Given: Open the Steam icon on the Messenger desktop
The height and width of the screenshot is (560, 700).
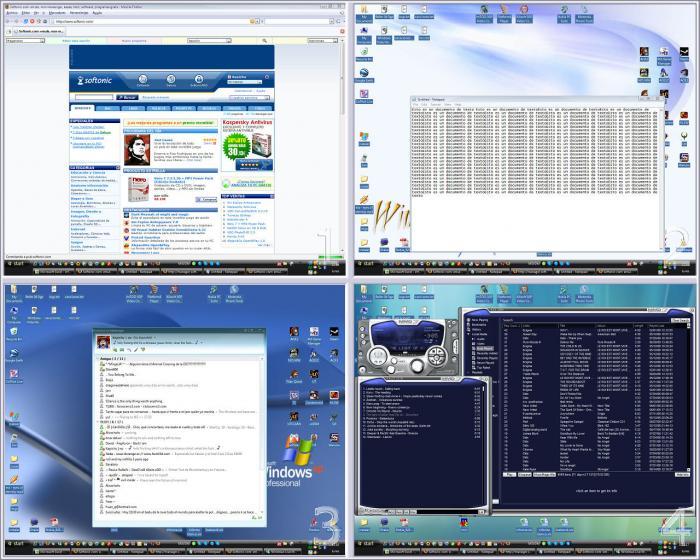Looking at the screenshot, I should coord(333,334).
